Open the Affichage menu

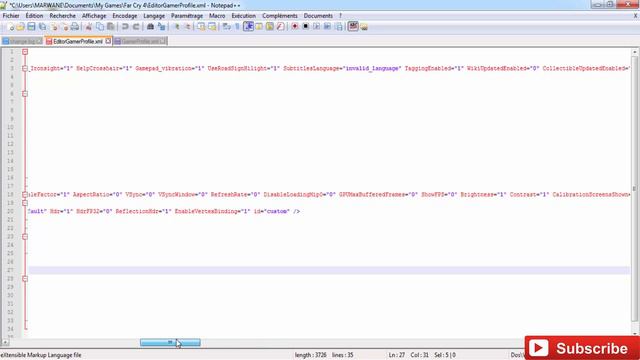click(94, 16)
